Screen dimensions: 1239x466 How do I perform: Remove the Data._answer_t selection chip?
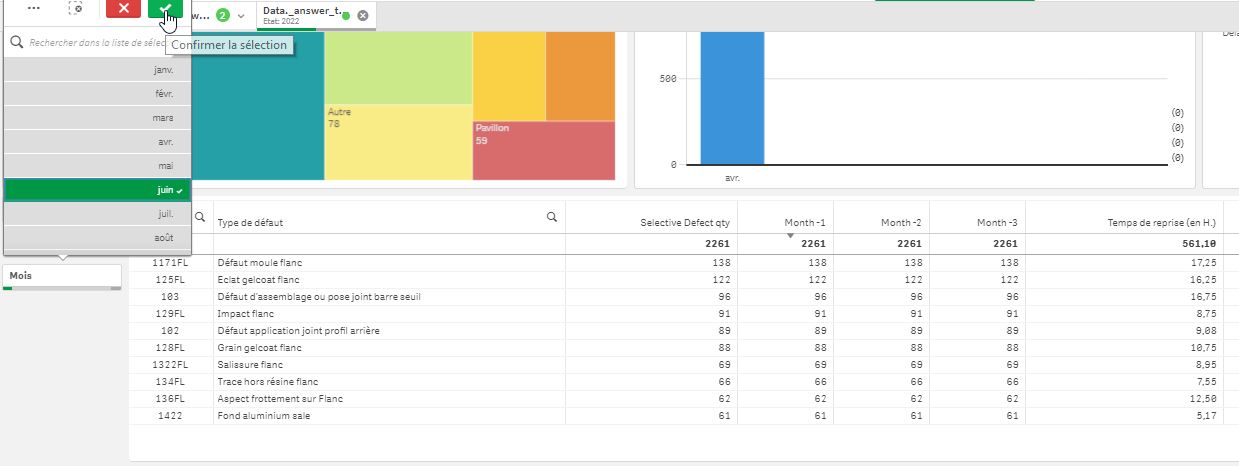pos(362,15)
